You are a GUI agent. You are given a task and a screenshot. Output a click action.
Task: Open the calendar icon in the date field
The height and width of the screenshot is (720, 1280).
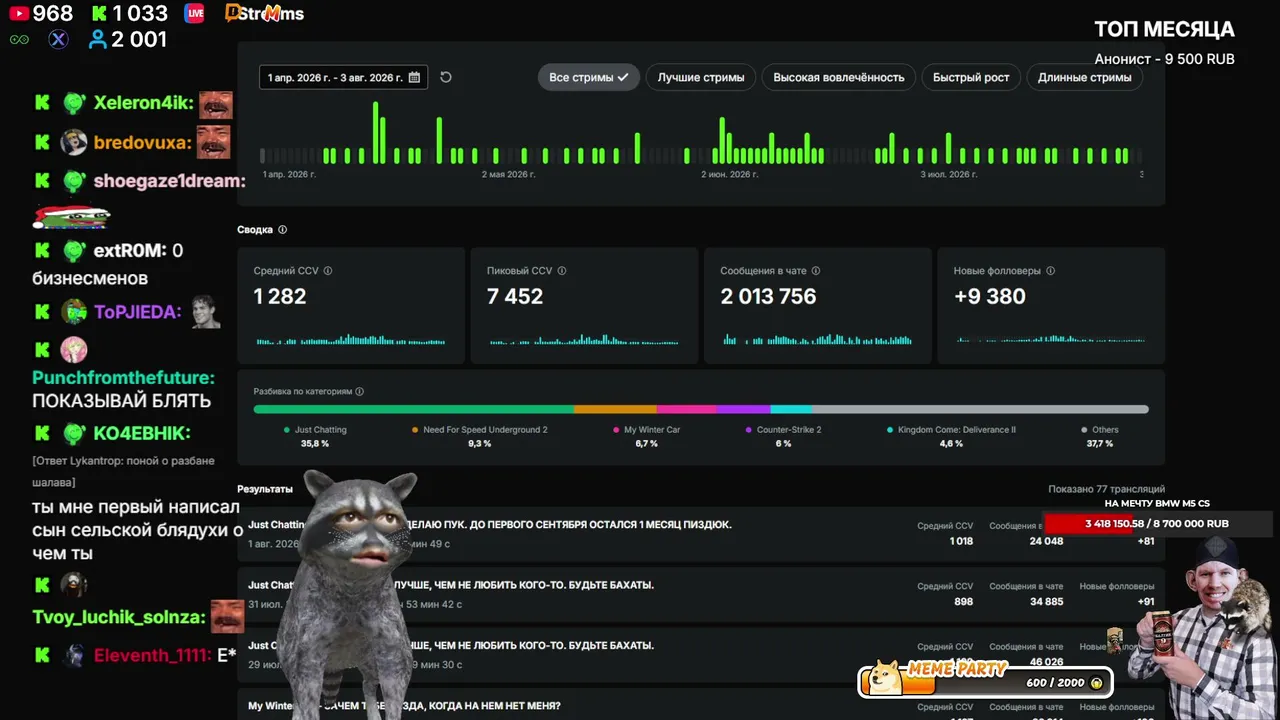click(414, 77)
